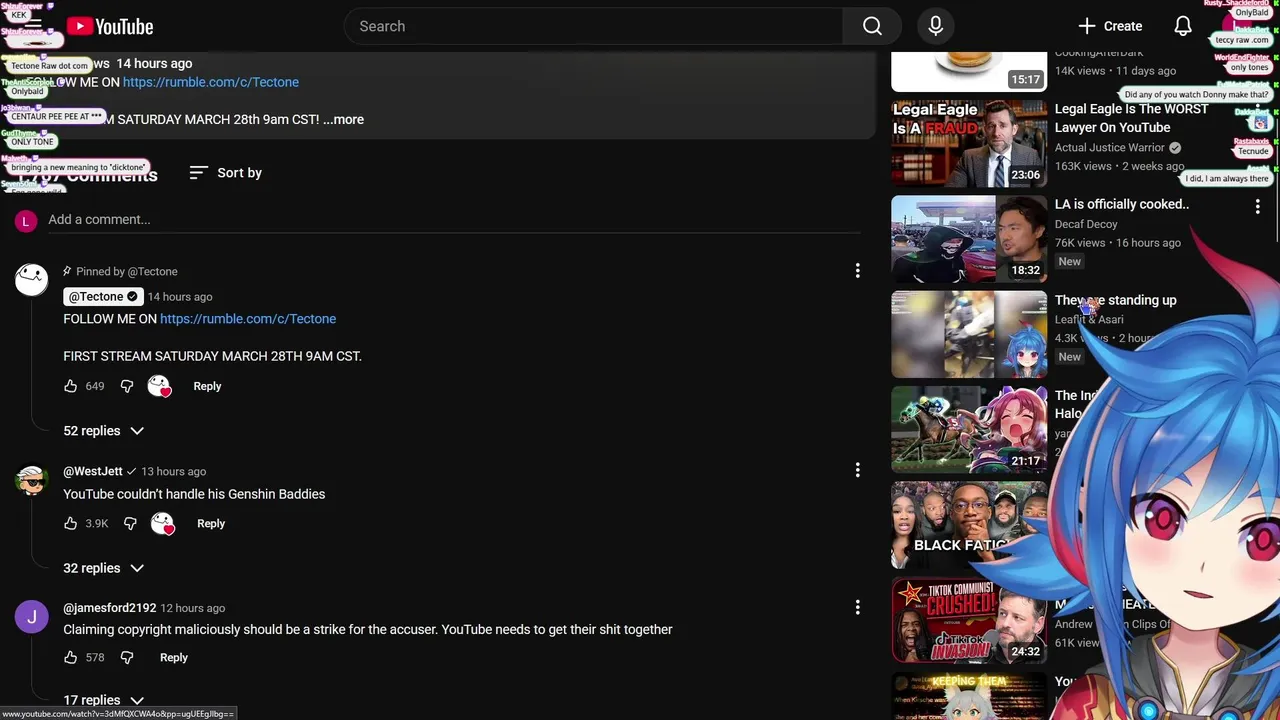Click Tectone's avatar on pinned comment

[31, 280]
